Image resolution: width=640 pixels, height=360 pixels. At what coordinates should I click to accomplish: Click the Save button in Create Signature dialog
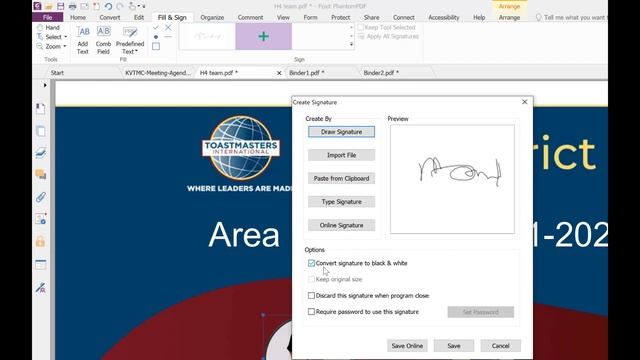(x=453, y=346)
